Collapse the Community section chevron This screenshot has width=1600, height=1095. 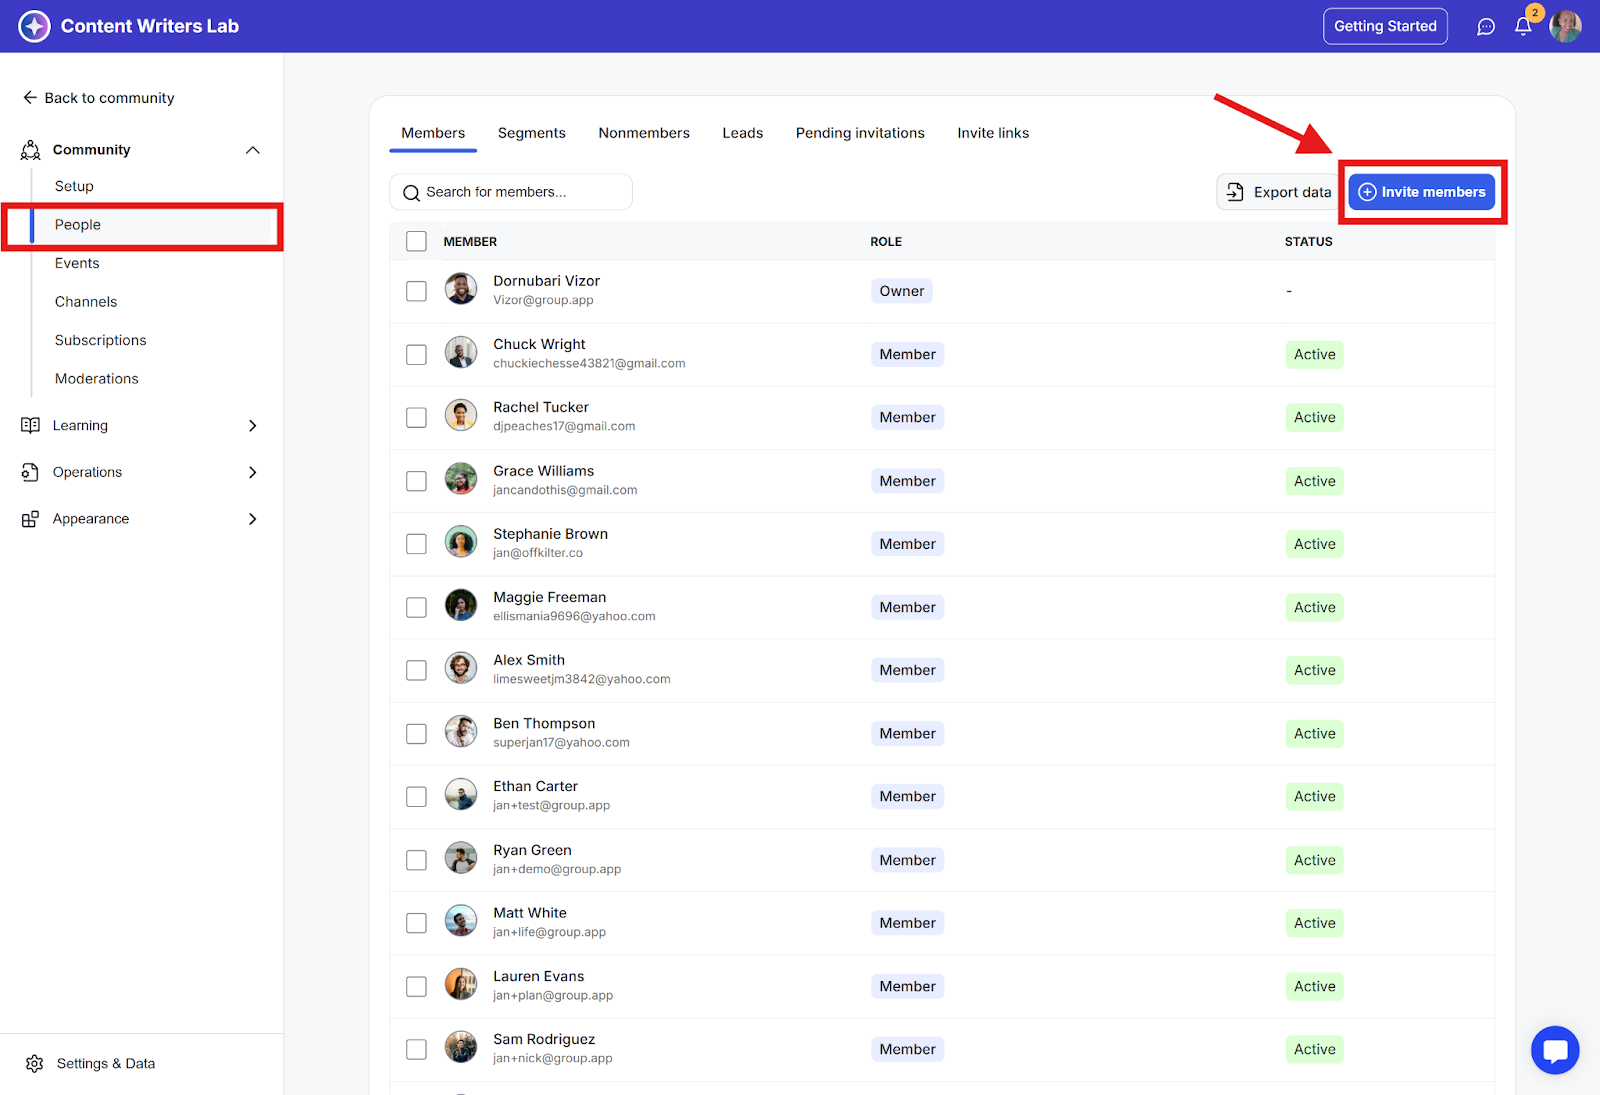(253, 150)
